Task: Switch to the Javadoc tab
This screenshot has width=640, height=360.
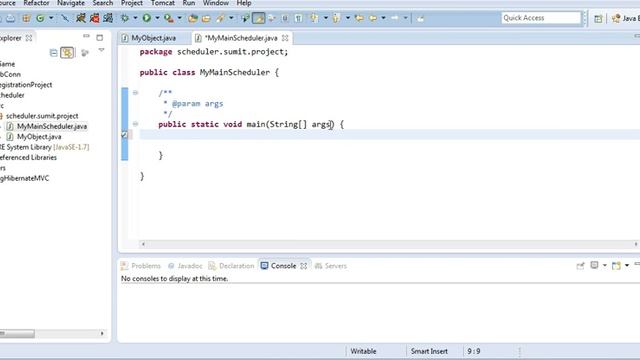Action: (185, 266)
